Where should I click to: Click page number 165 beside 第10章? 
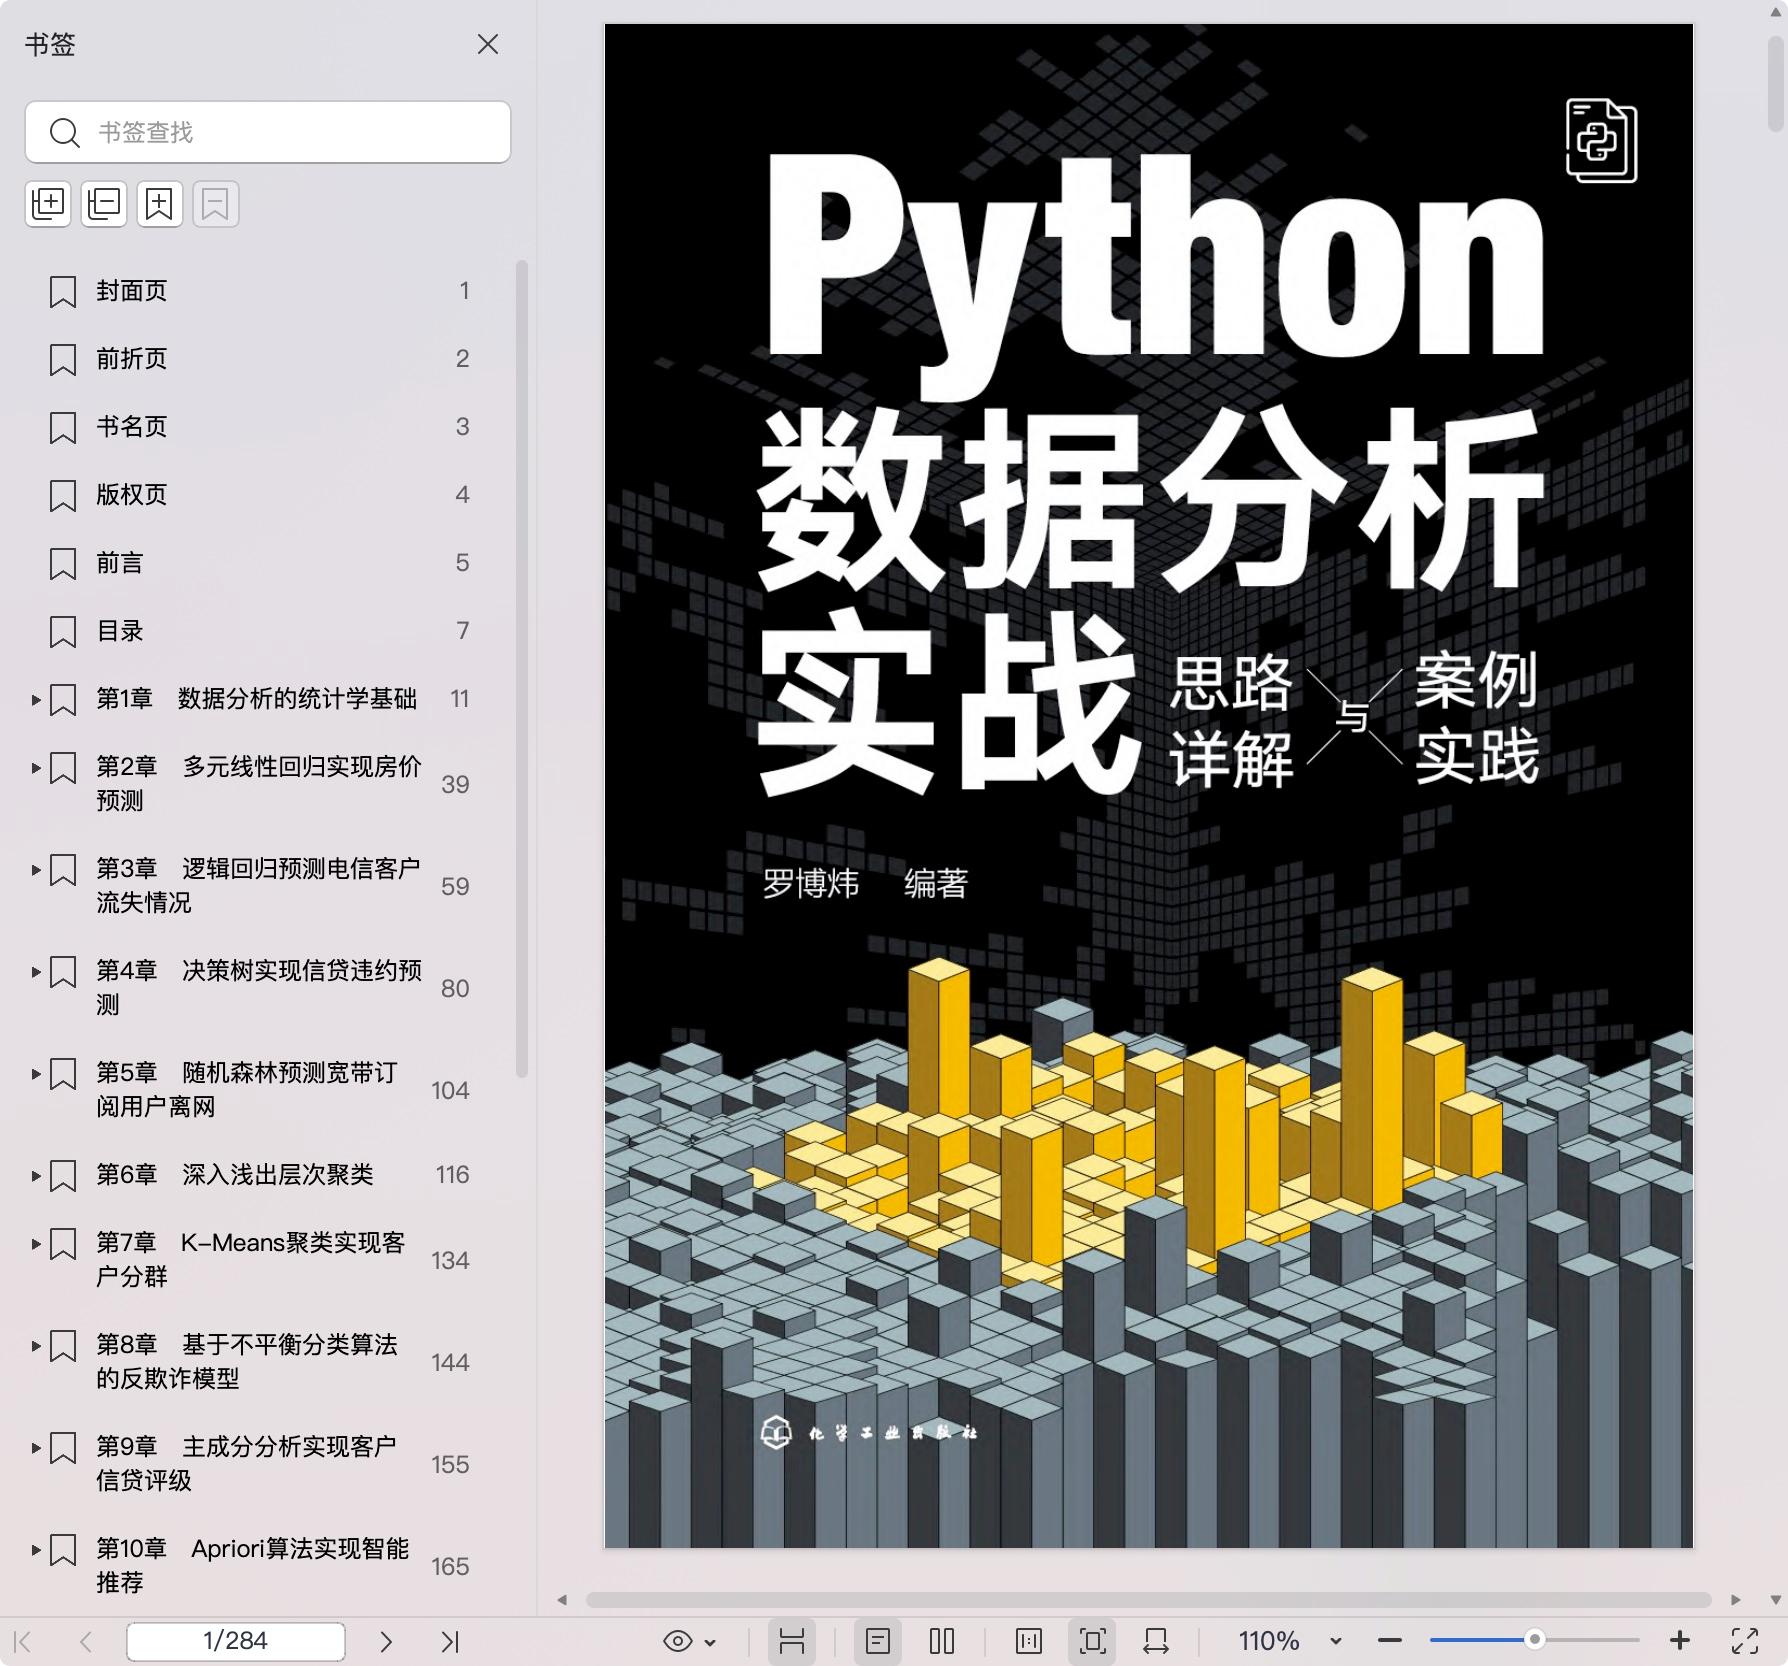click(450, 1567)
